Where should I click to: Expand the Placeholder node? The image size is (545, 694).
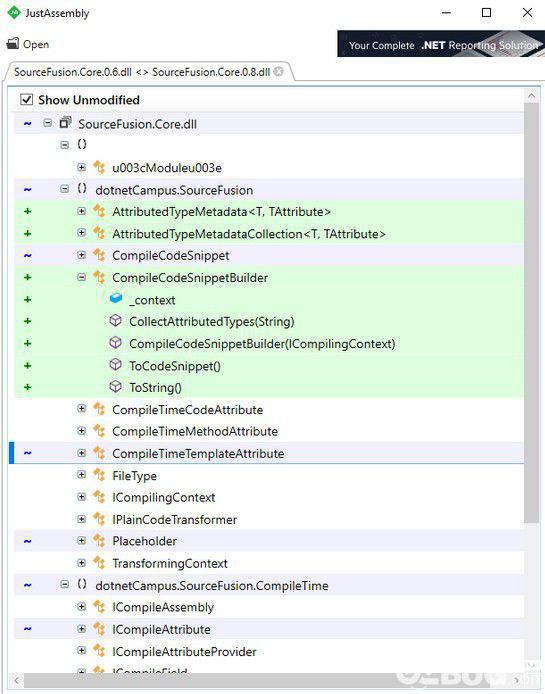(81, 540)
